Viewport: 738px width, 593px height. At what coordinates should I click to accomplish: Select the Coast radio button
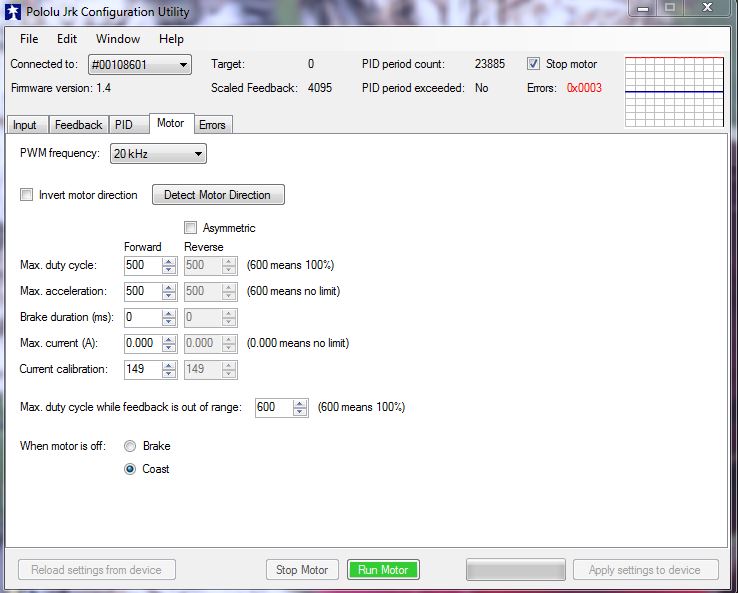tap(130, 469)
